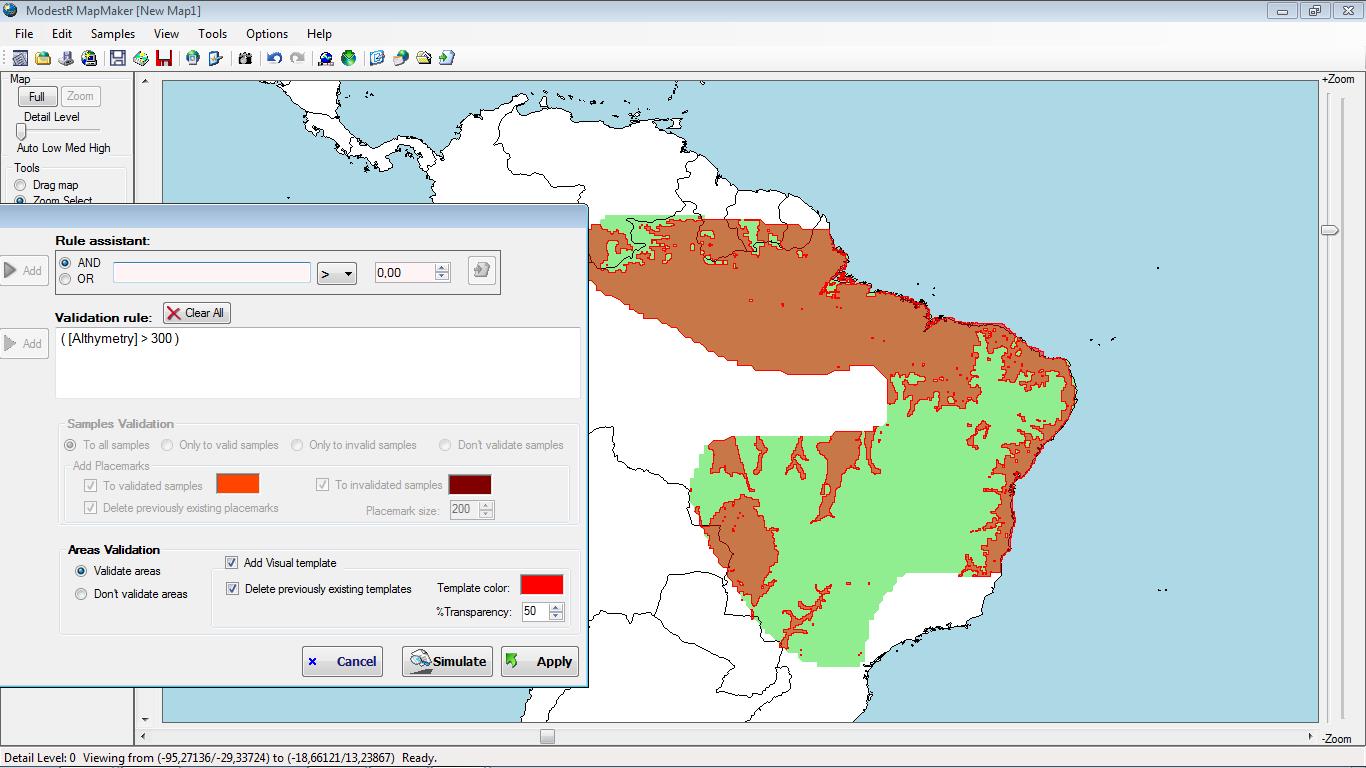Select the AND rule operator
Viewport: 1366px width, 768px height.
pos(65,263)
